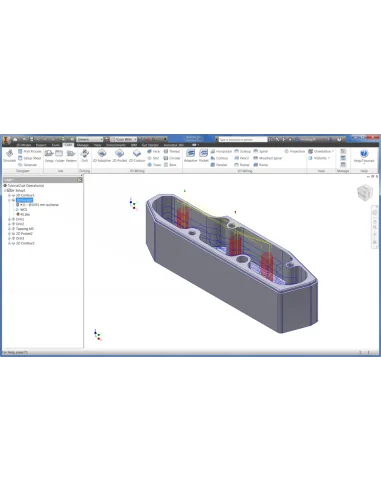This screenshot has height=492, width=381.
Task: Open the Visibility dropdown
Action: click(319, 158)
